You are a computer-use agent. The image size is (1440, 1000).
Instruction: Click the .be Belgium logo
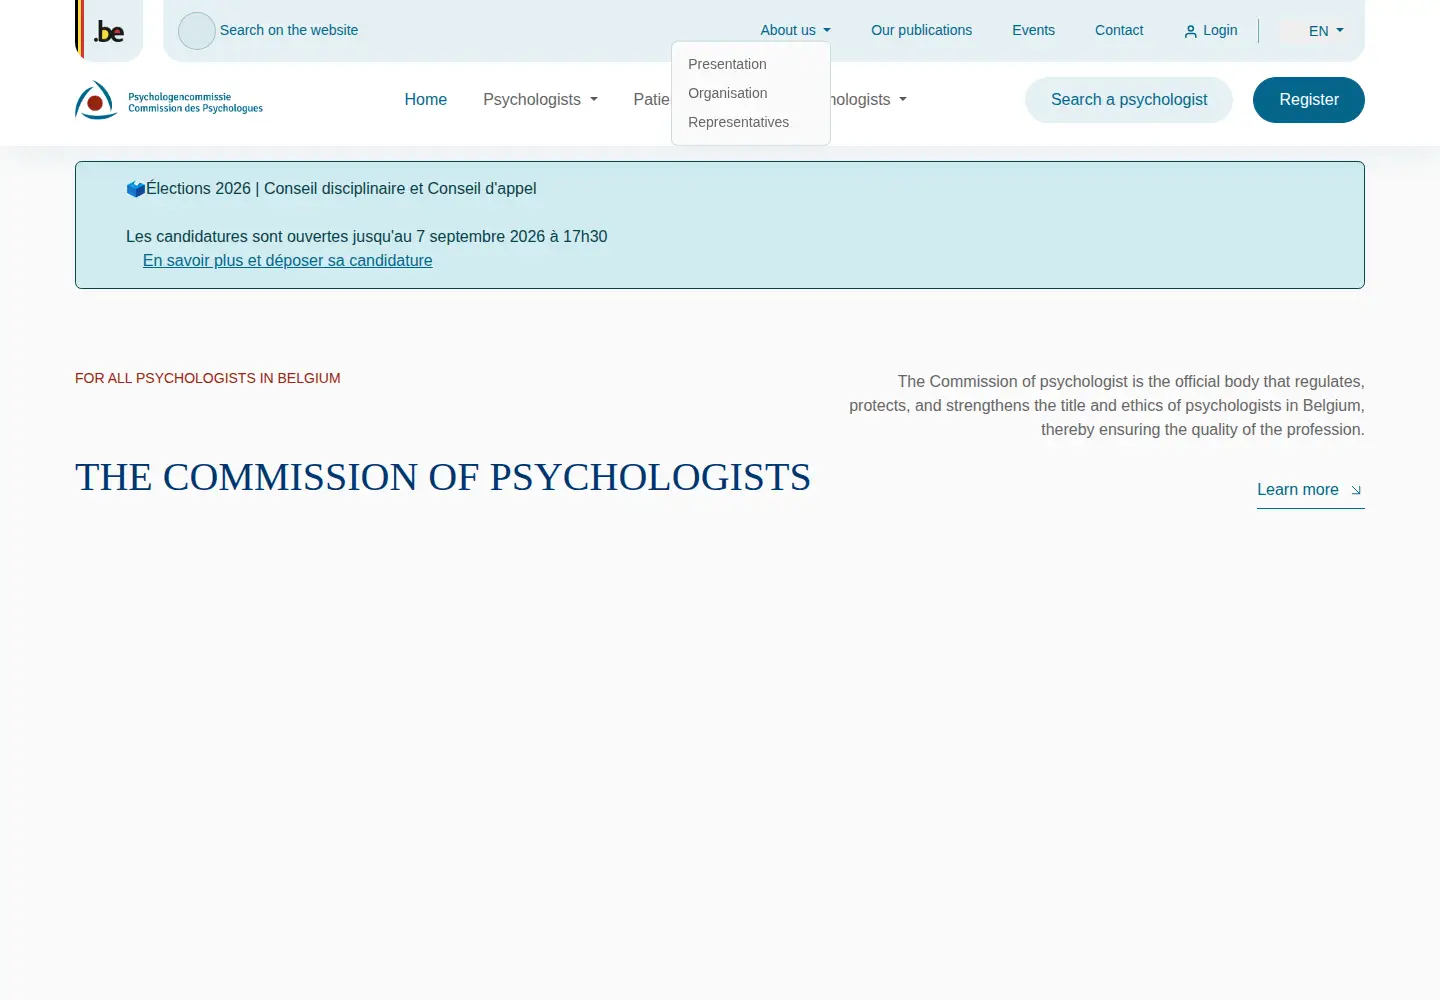tap(109, 30)
